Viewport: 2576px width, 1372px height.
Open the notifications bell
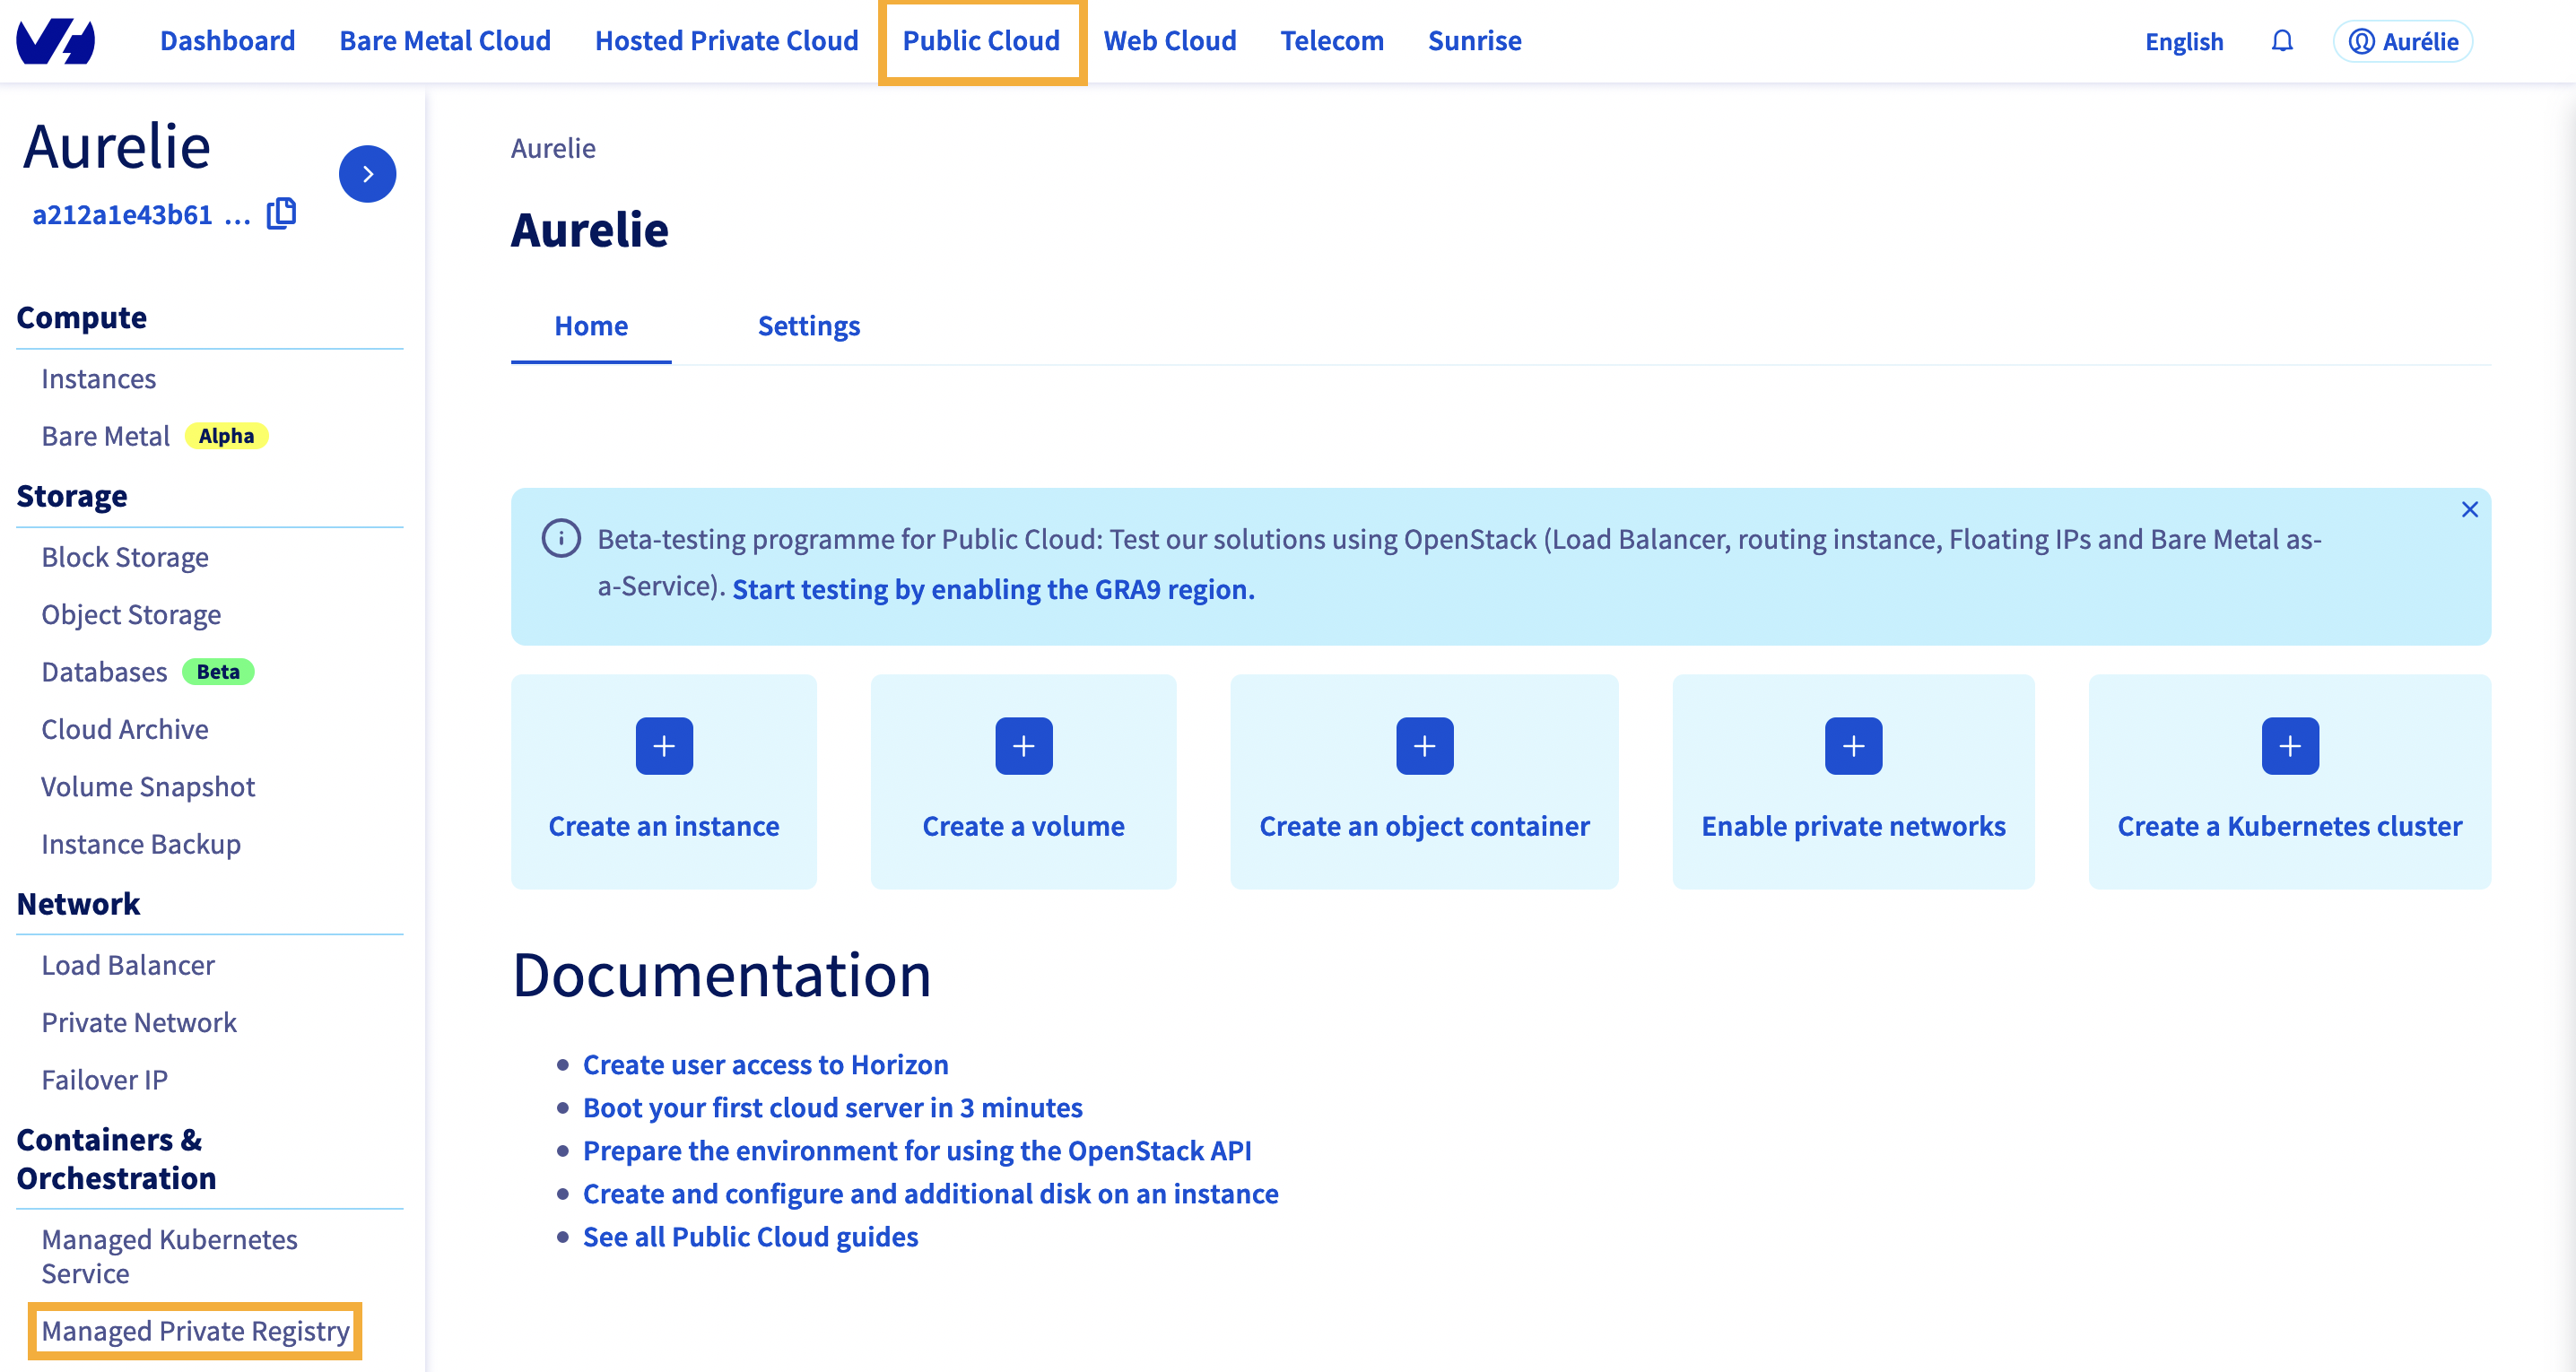click(x=2282, y=41)
